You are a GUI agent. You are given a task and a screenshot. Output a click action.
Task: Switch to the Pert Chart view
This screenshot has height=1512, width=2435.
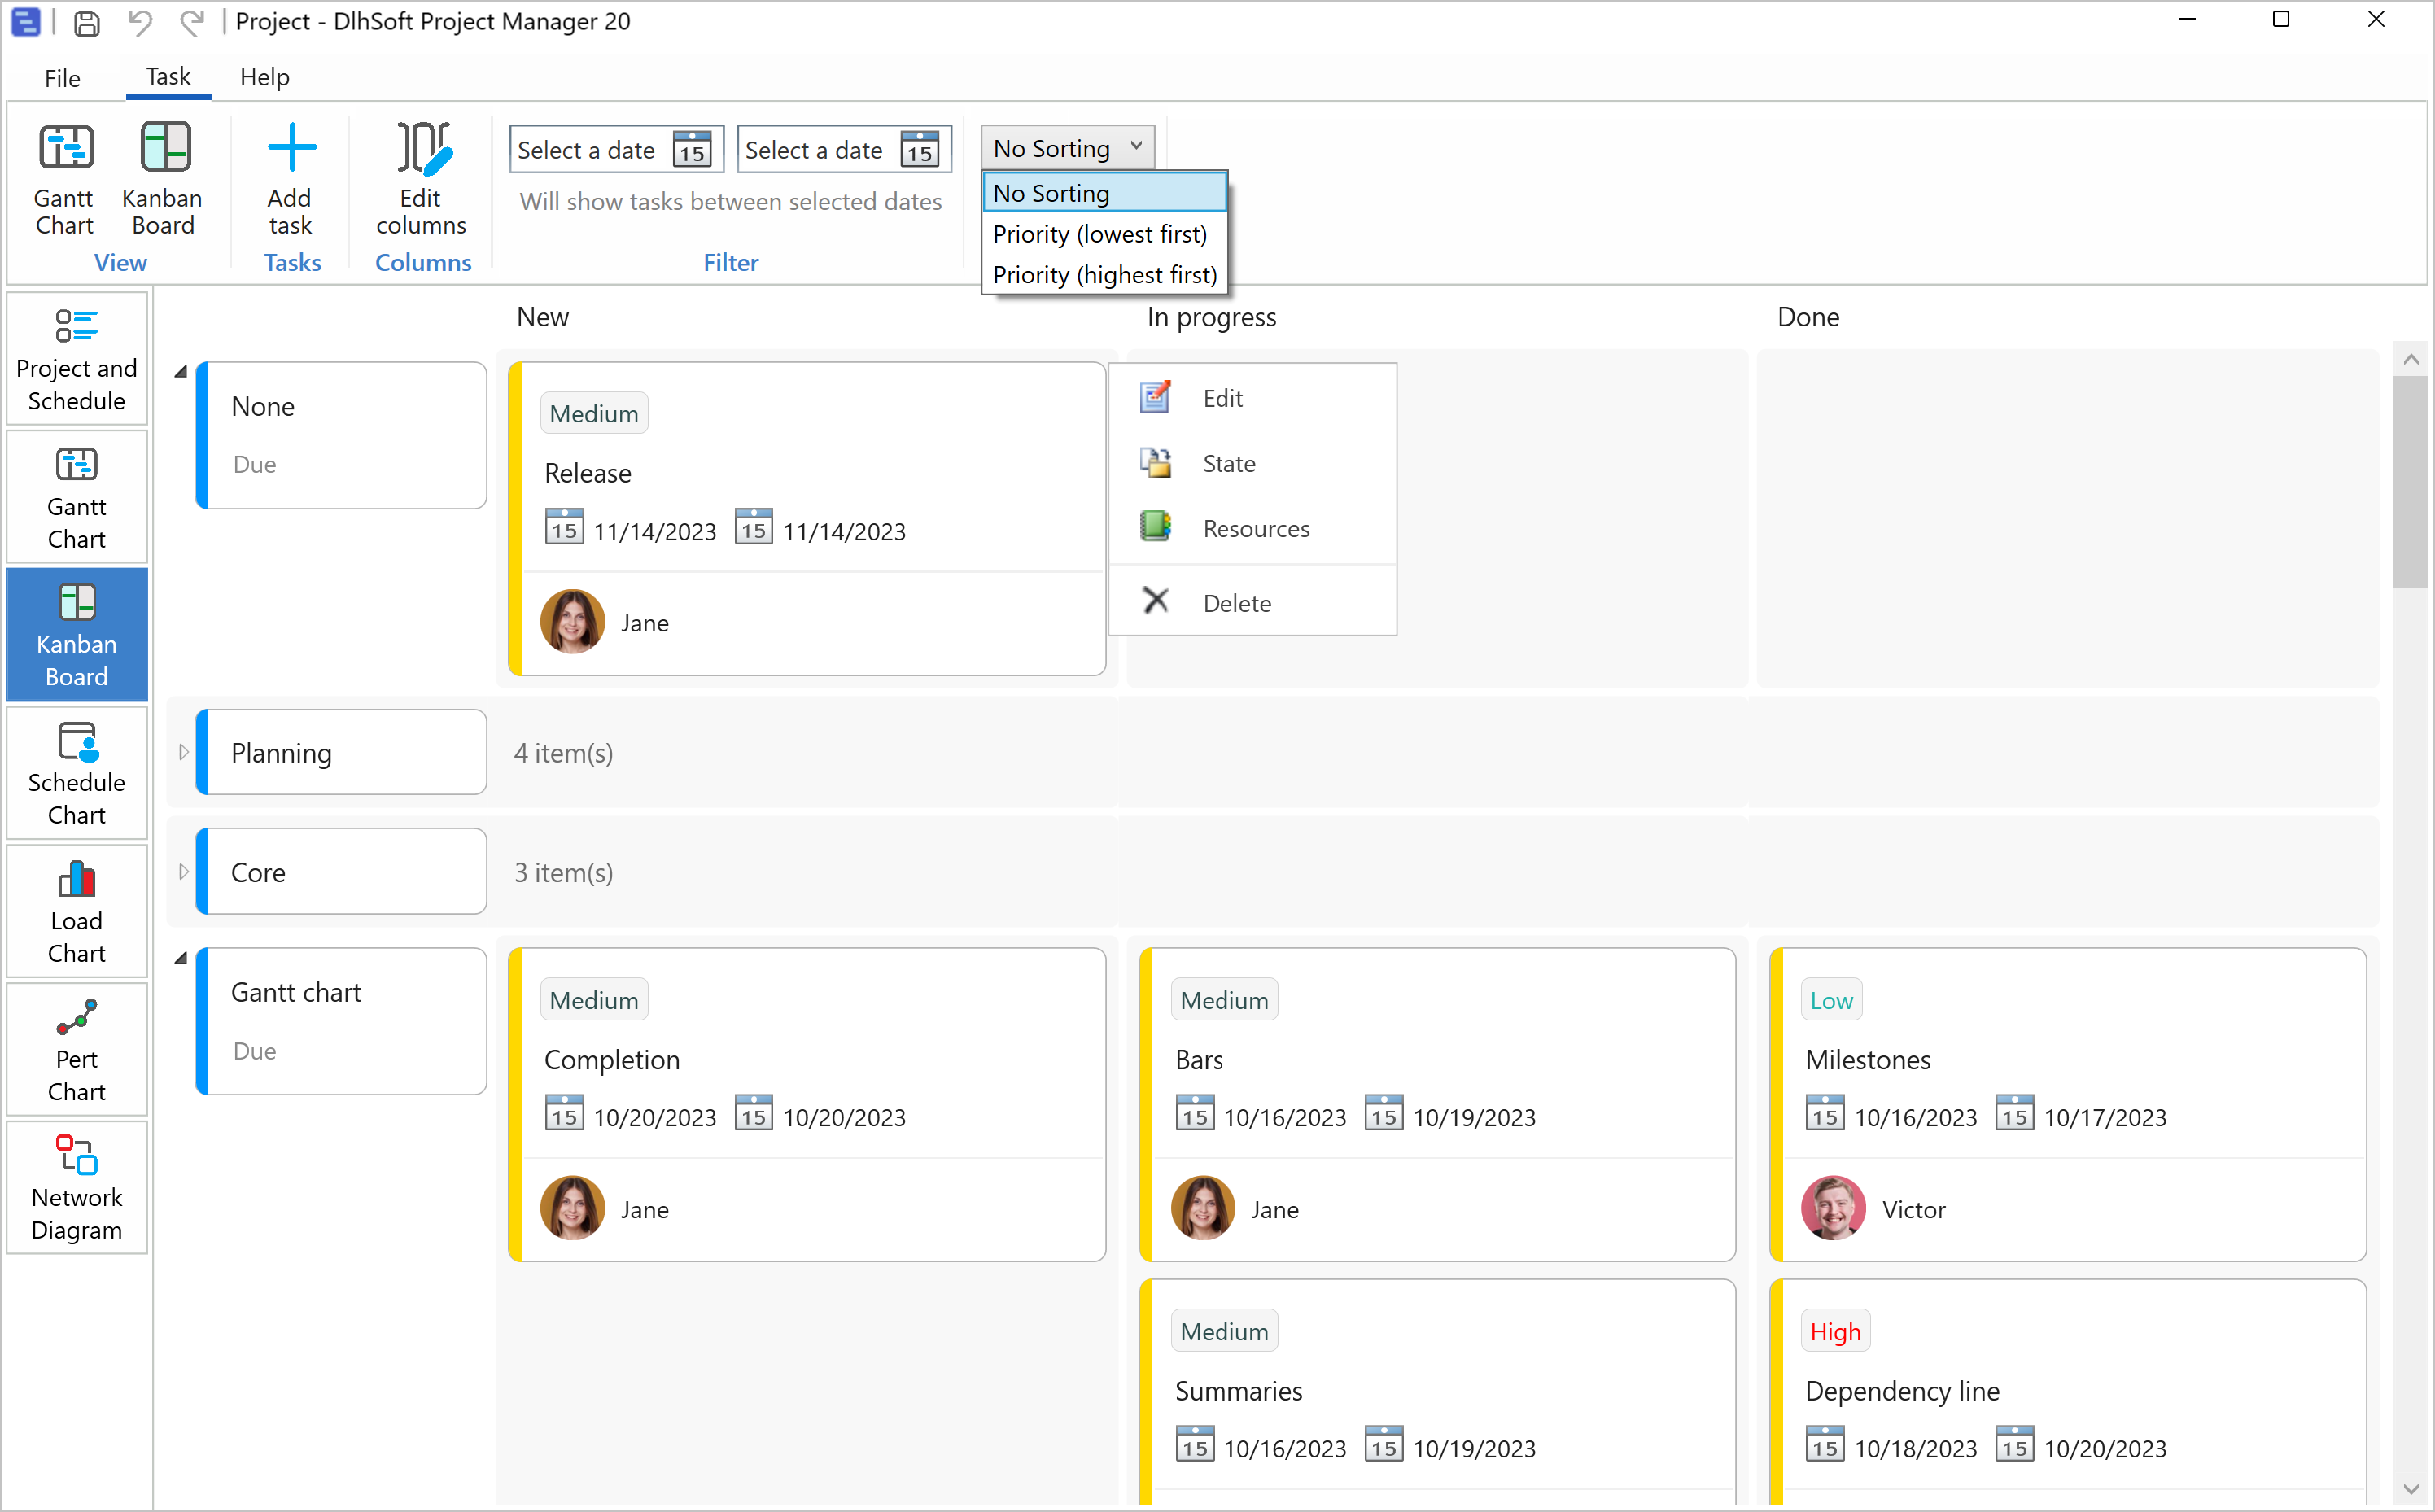[x=76, y=1048]
